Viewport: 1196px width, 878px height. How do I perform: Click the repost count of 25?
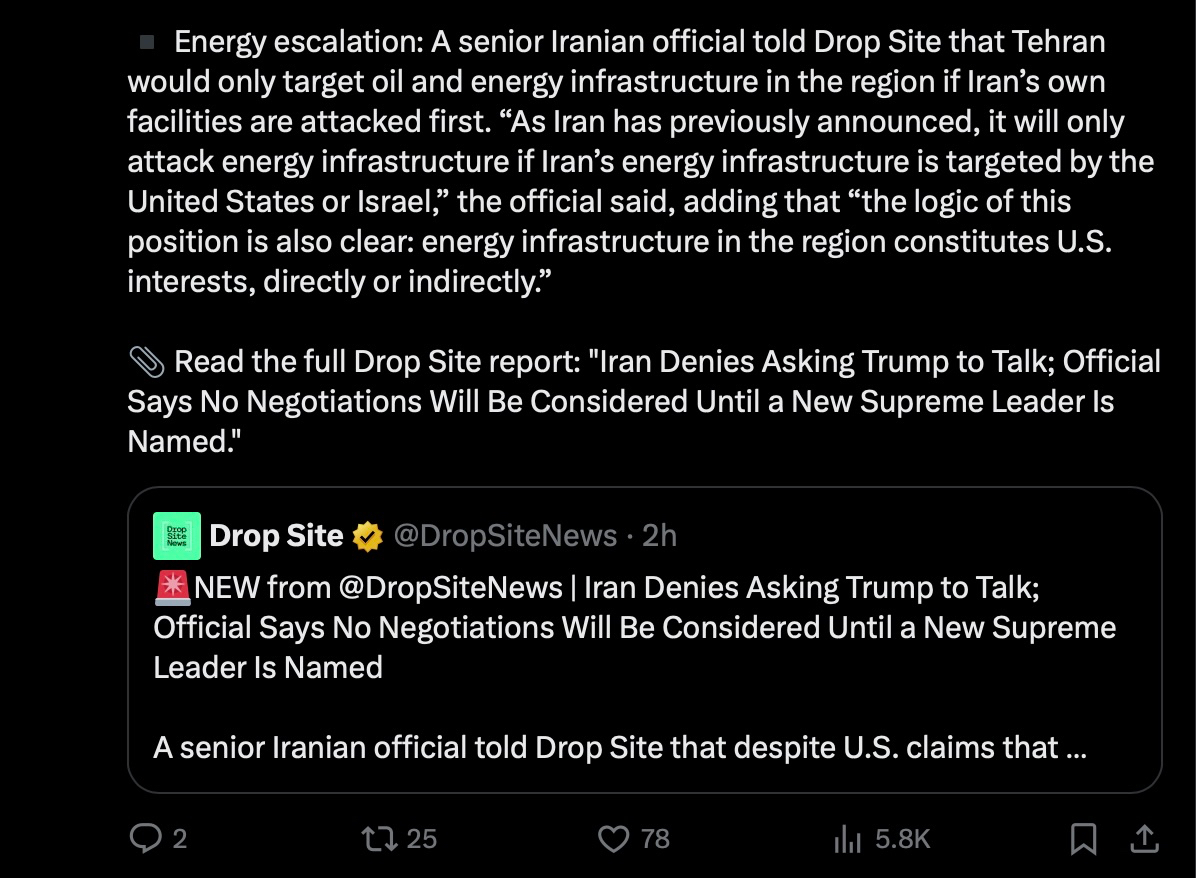[x=422, y=838]
